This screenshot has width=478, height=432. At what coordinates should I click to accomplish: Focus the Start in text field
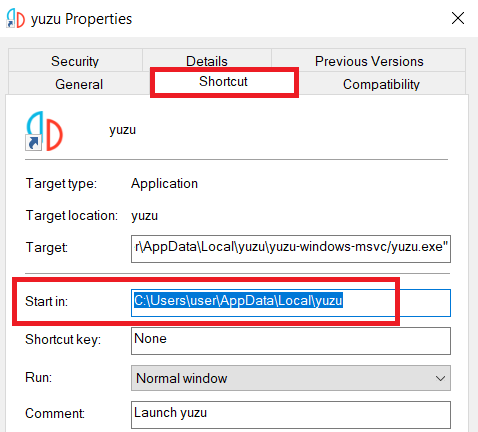pos(291,303)
